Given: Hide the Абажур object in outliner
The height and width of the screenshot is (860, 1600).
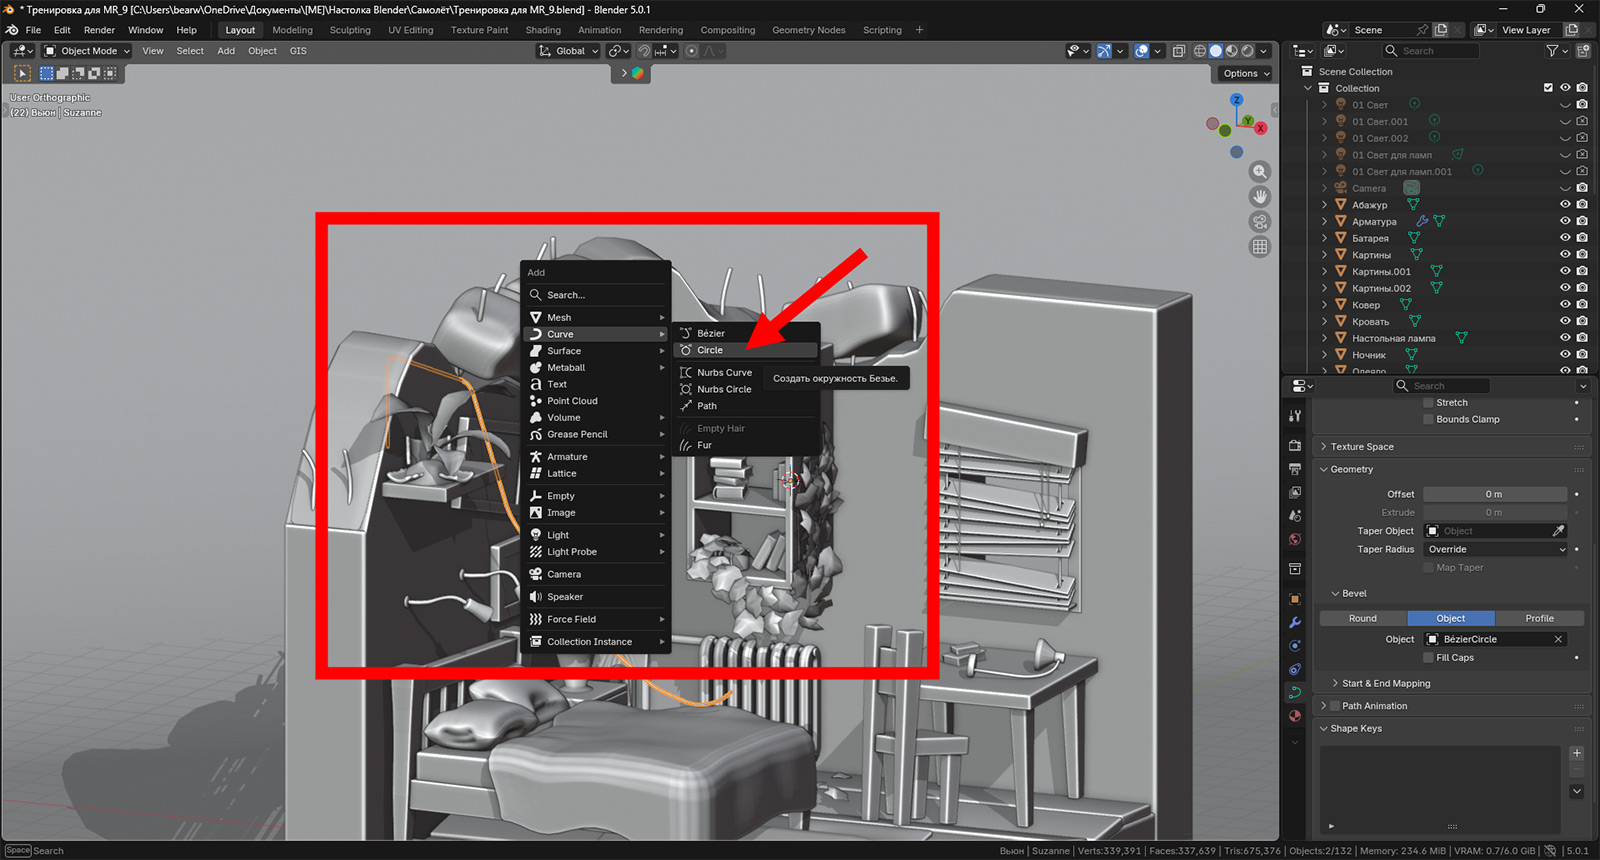Looking at the screenshot, I should coord(1565,205).
